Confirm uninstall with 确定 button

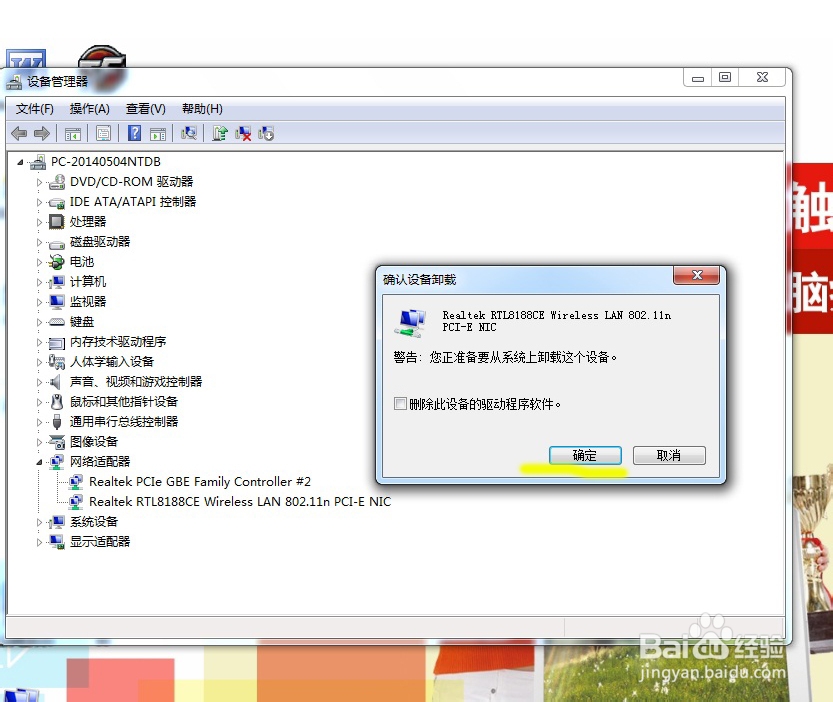[585, 455]
